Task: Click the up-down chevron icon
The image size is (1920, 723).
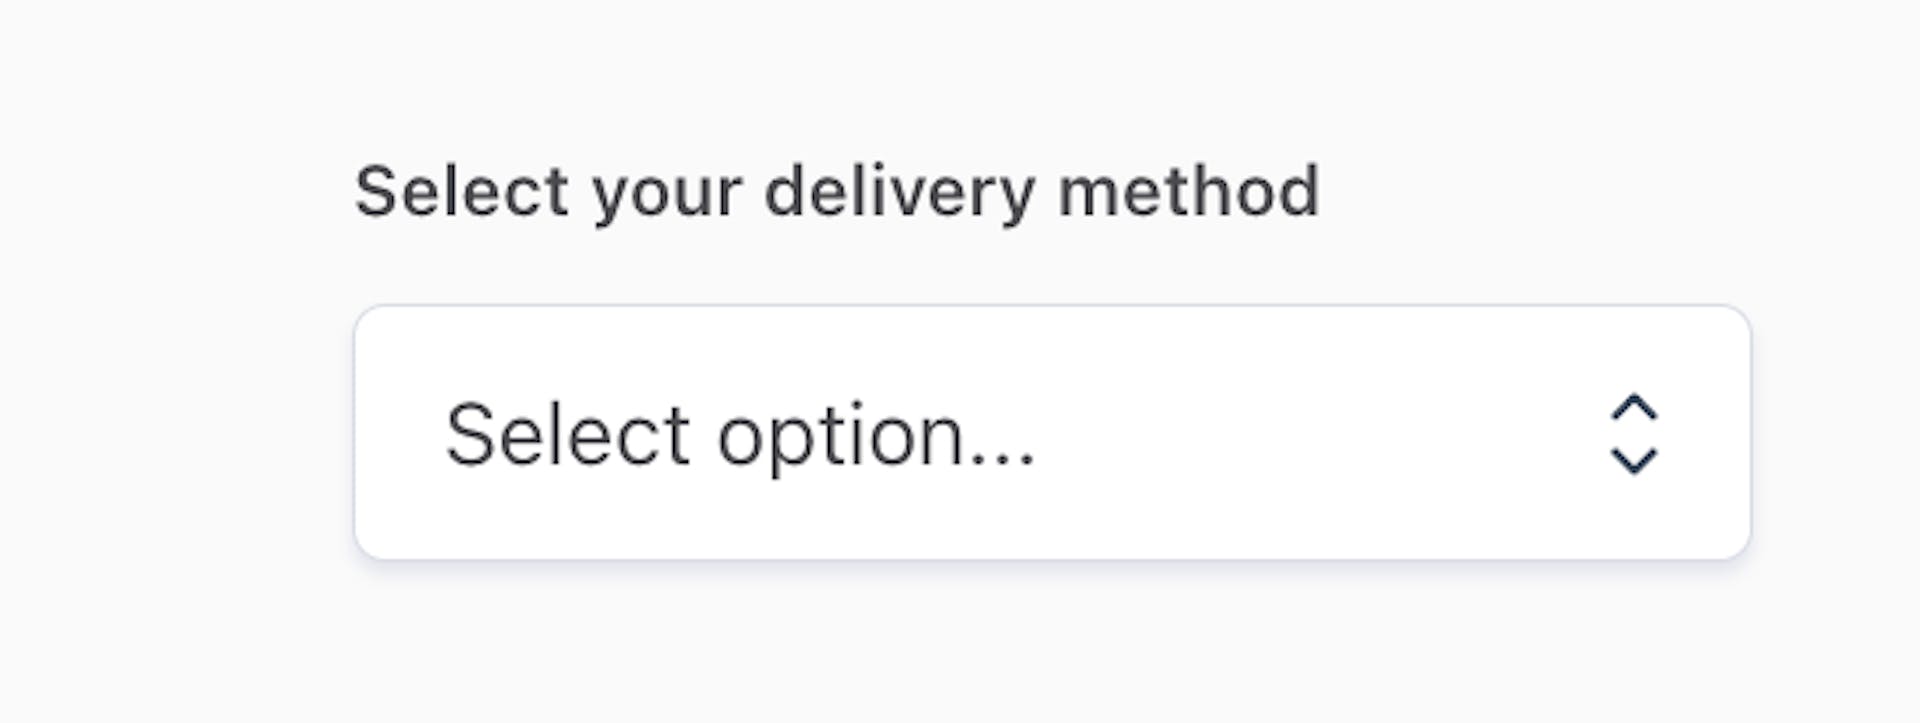Action: pos(1633,434)
